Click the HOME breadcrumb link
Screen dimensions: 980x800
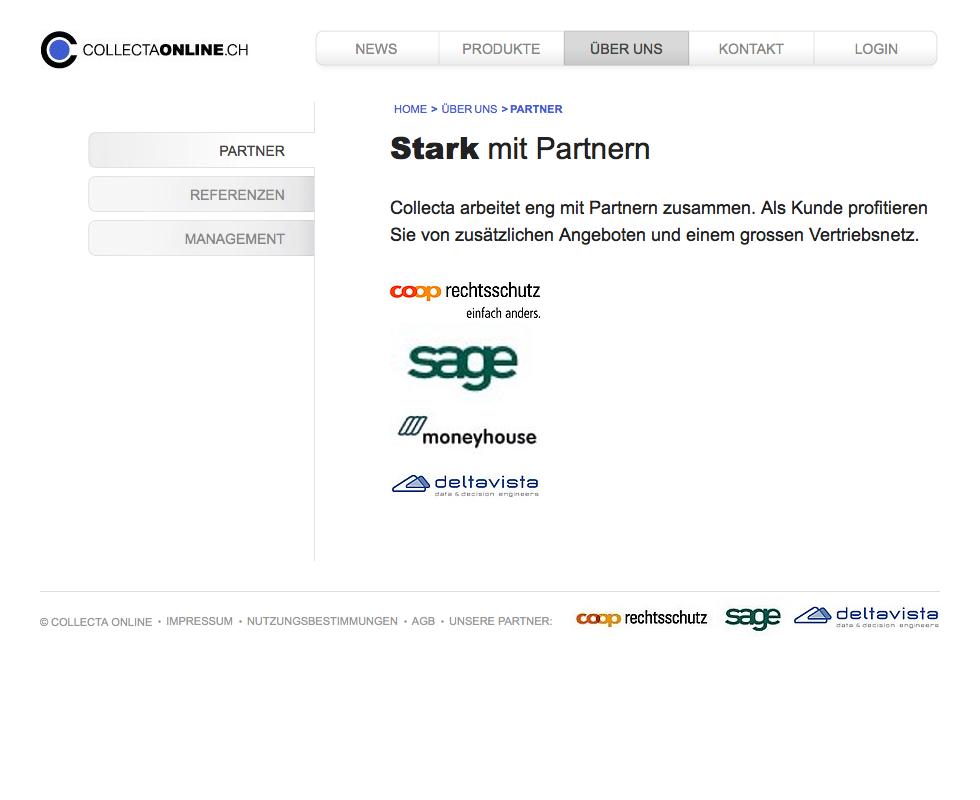(x=410, y=109)
